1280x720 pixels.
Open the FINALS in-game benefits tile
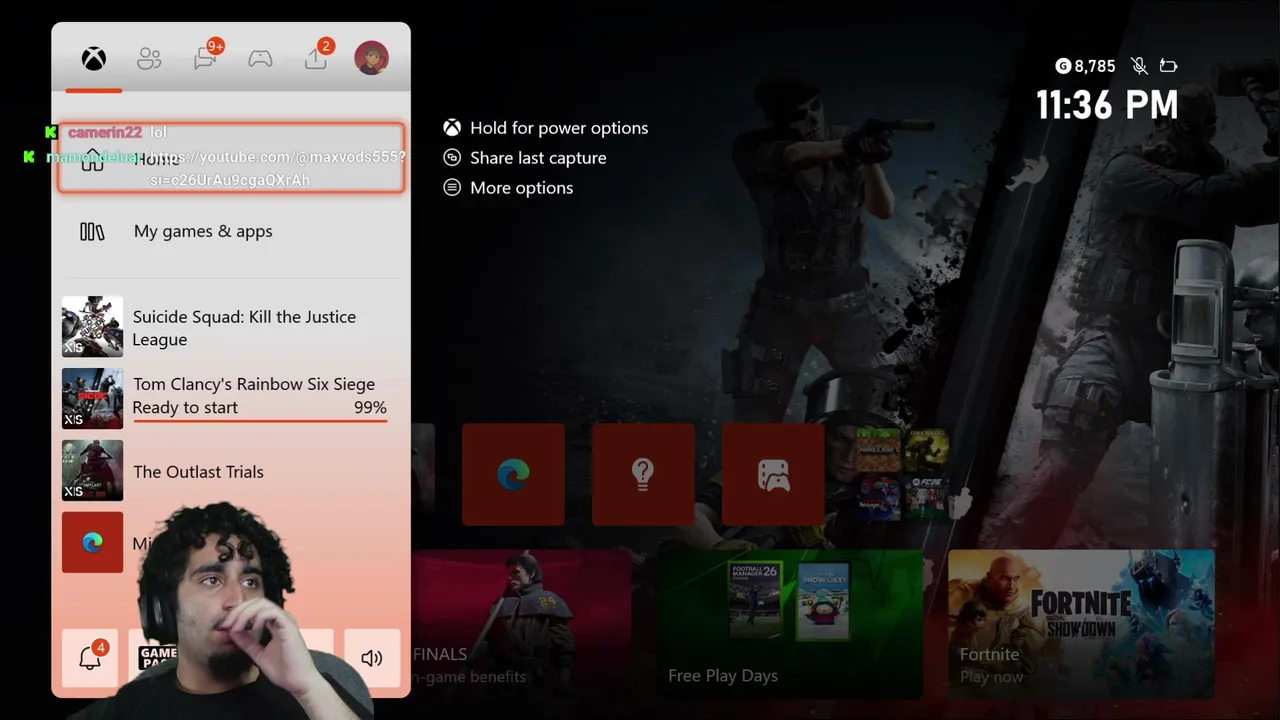click(x=522, y=623)
